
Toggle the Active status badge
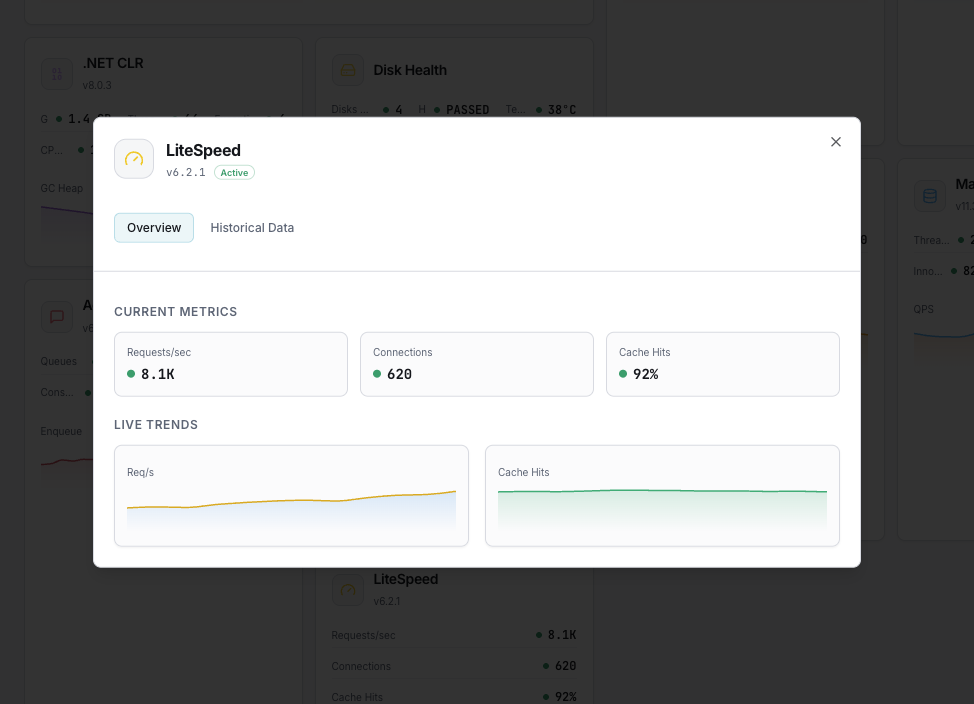pos(234,172)
